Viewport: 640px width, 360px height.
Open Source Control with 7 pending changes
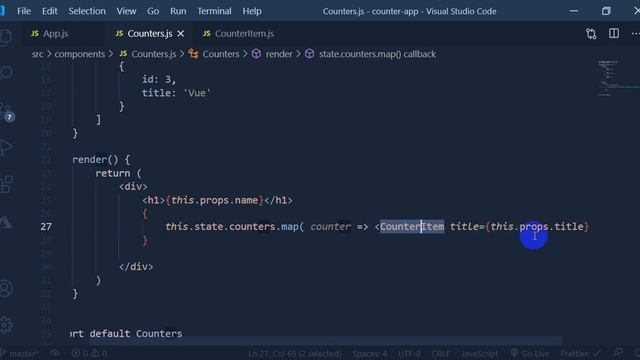(x=7, y=112)
